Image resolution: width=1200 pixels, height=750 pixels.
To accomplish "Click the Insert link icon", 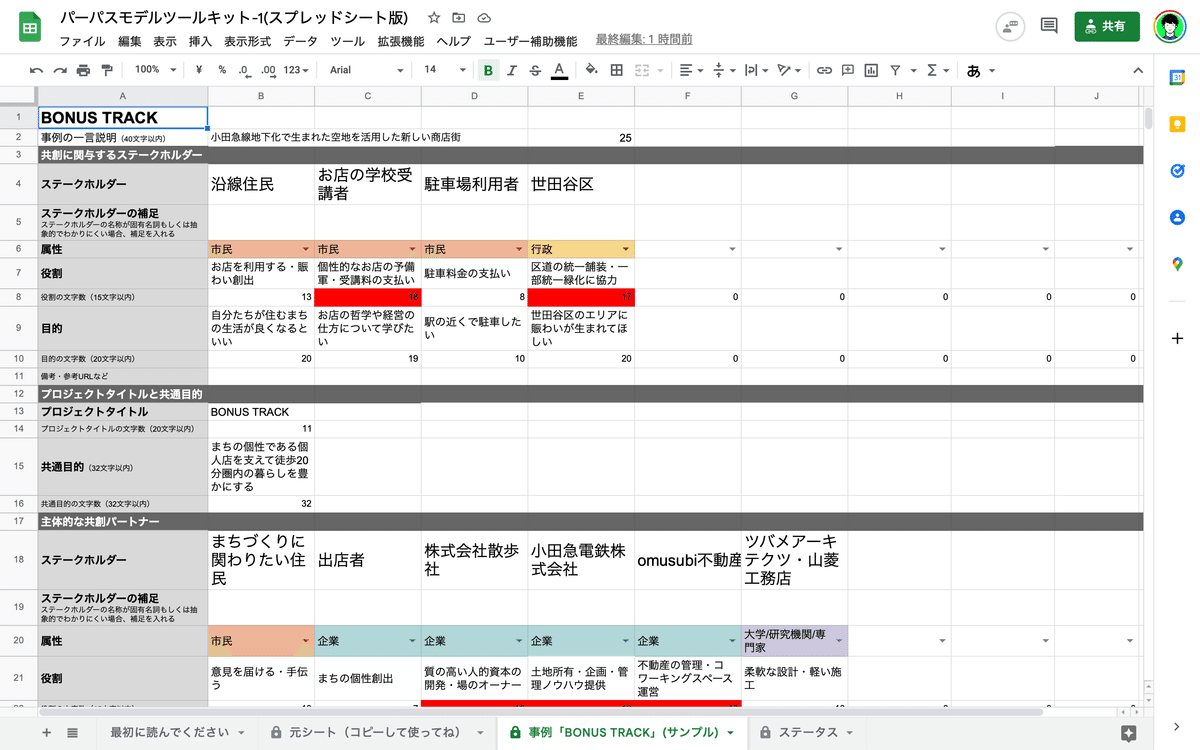I will coord(824,70).
